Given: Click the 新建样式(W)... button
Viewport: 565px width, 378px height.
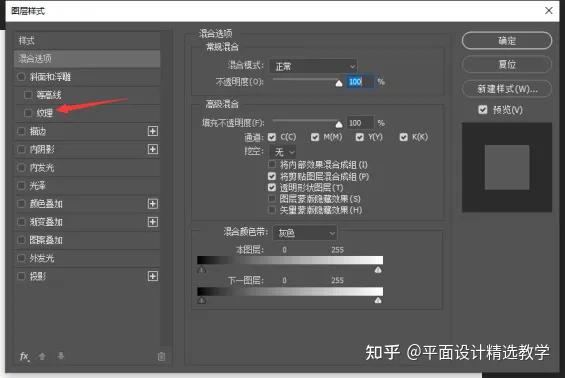Looking at the screenshot, I should (507, 89).
